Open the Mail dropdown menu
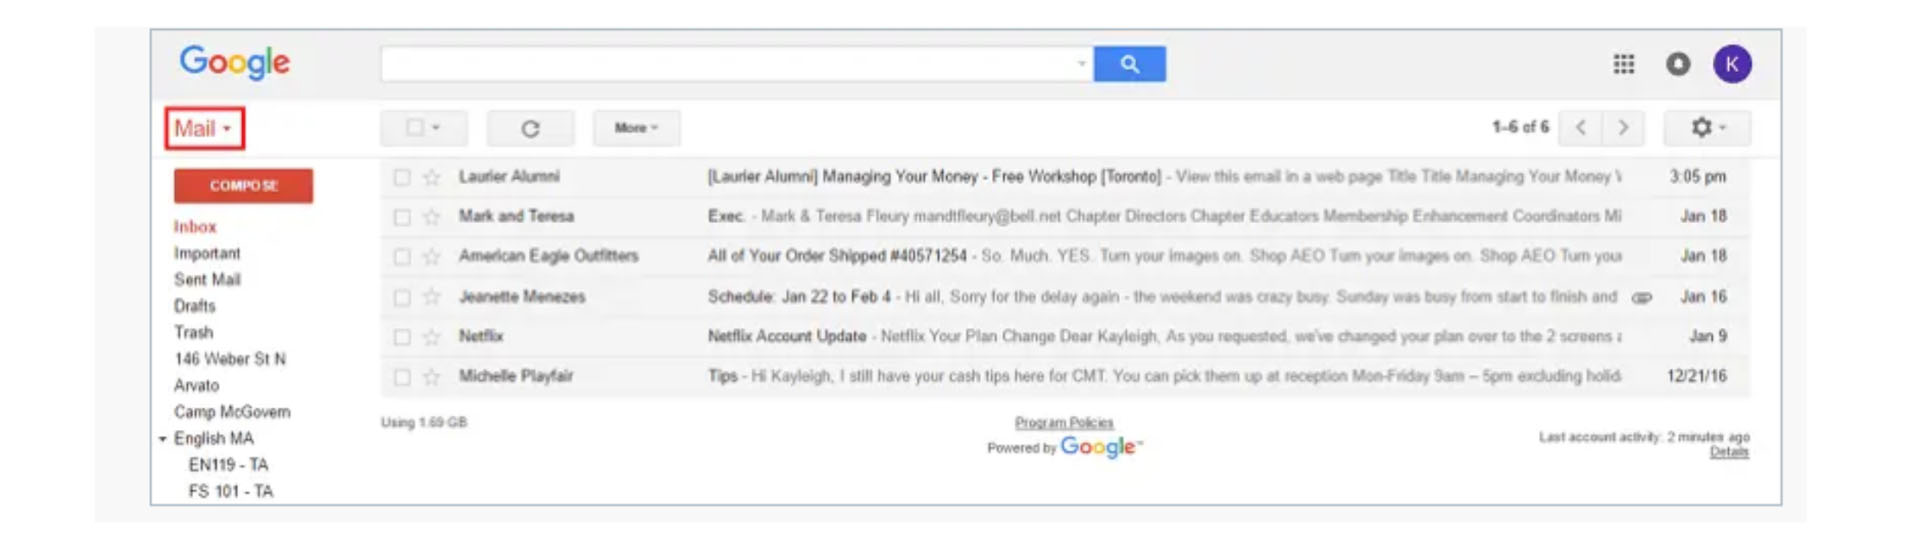The image size is (1920, 534). (204, 128)
